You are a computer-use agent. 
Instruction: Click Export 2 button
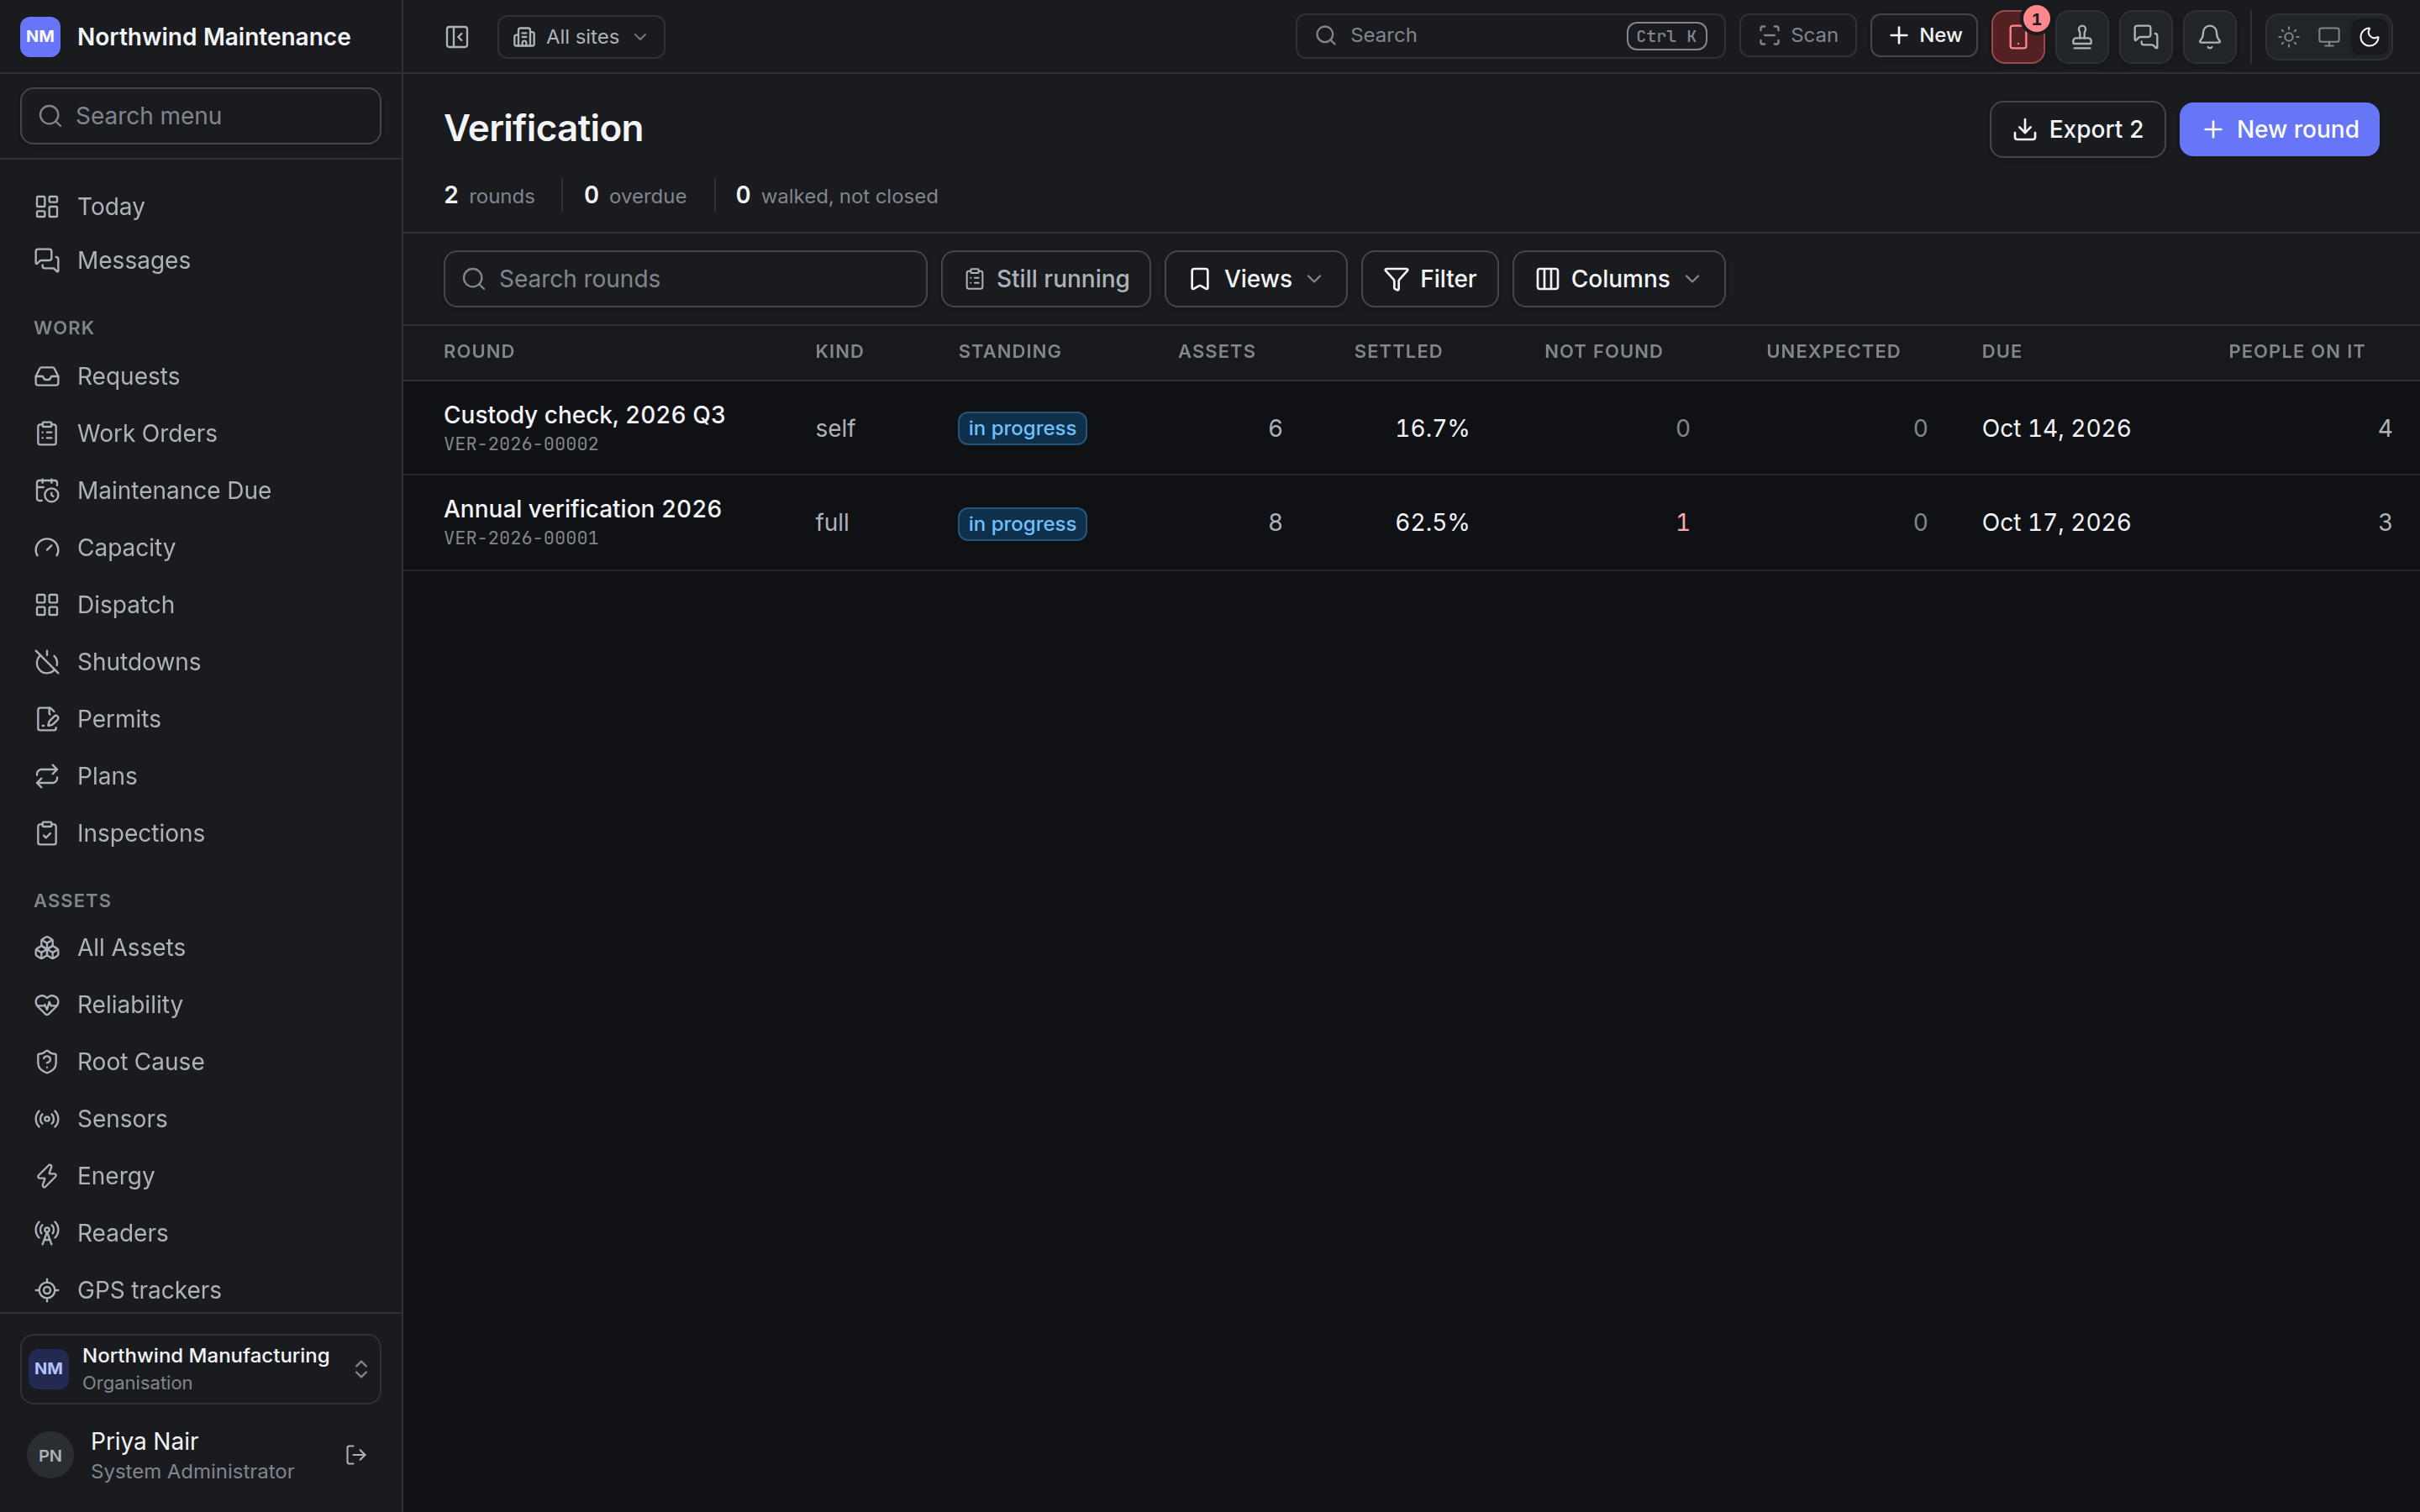[2077, 129]
